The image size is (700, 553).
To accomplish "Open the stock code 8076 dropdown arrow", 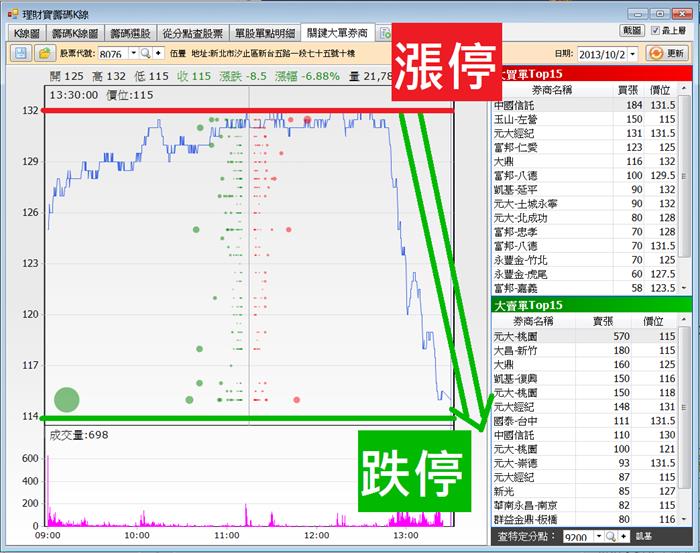I will coord(133,54).
